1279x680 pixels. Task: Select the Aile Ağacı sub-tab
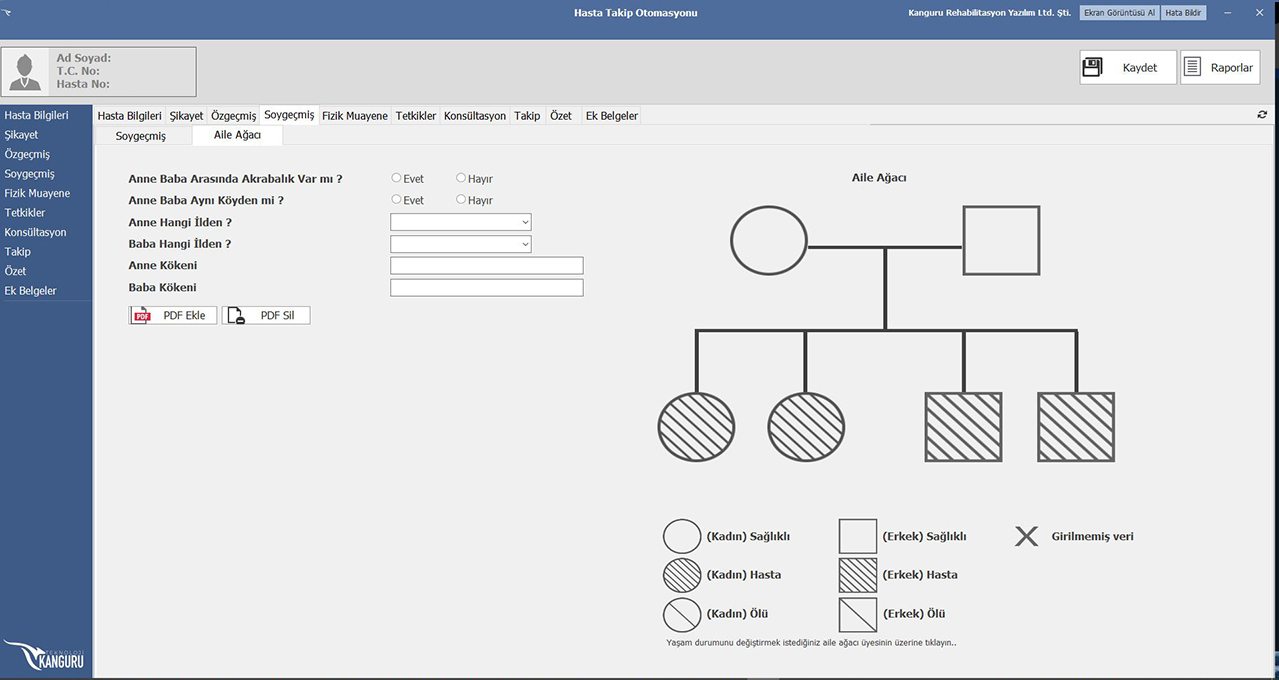pyautogui.click(x=237, y=135)
